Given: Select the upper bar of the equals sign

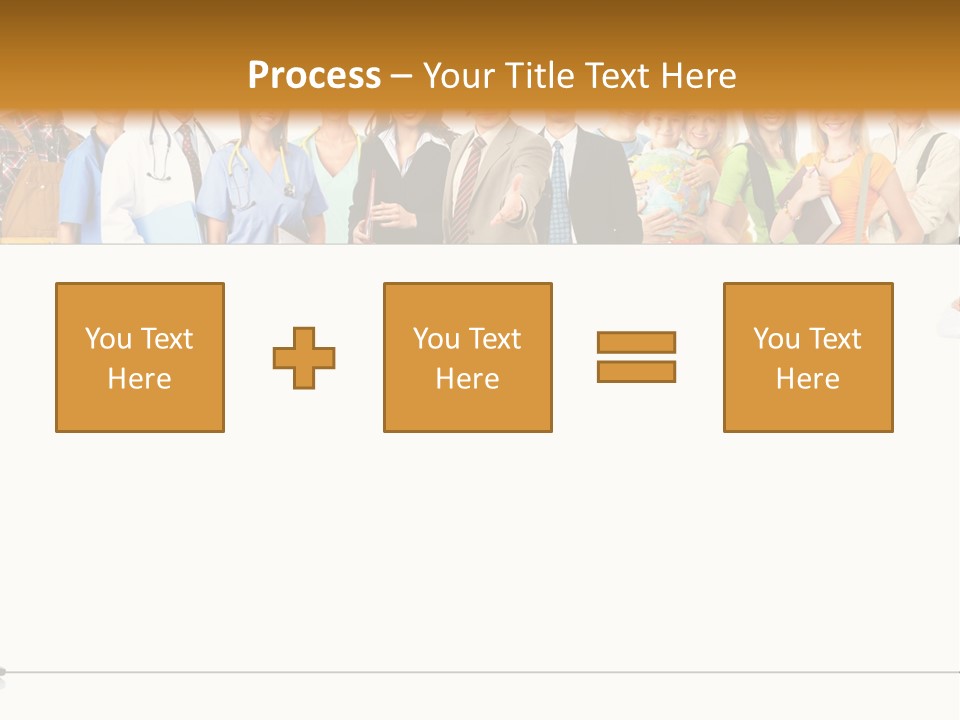Looking at the screenshot, I should (x=636, y=342).
